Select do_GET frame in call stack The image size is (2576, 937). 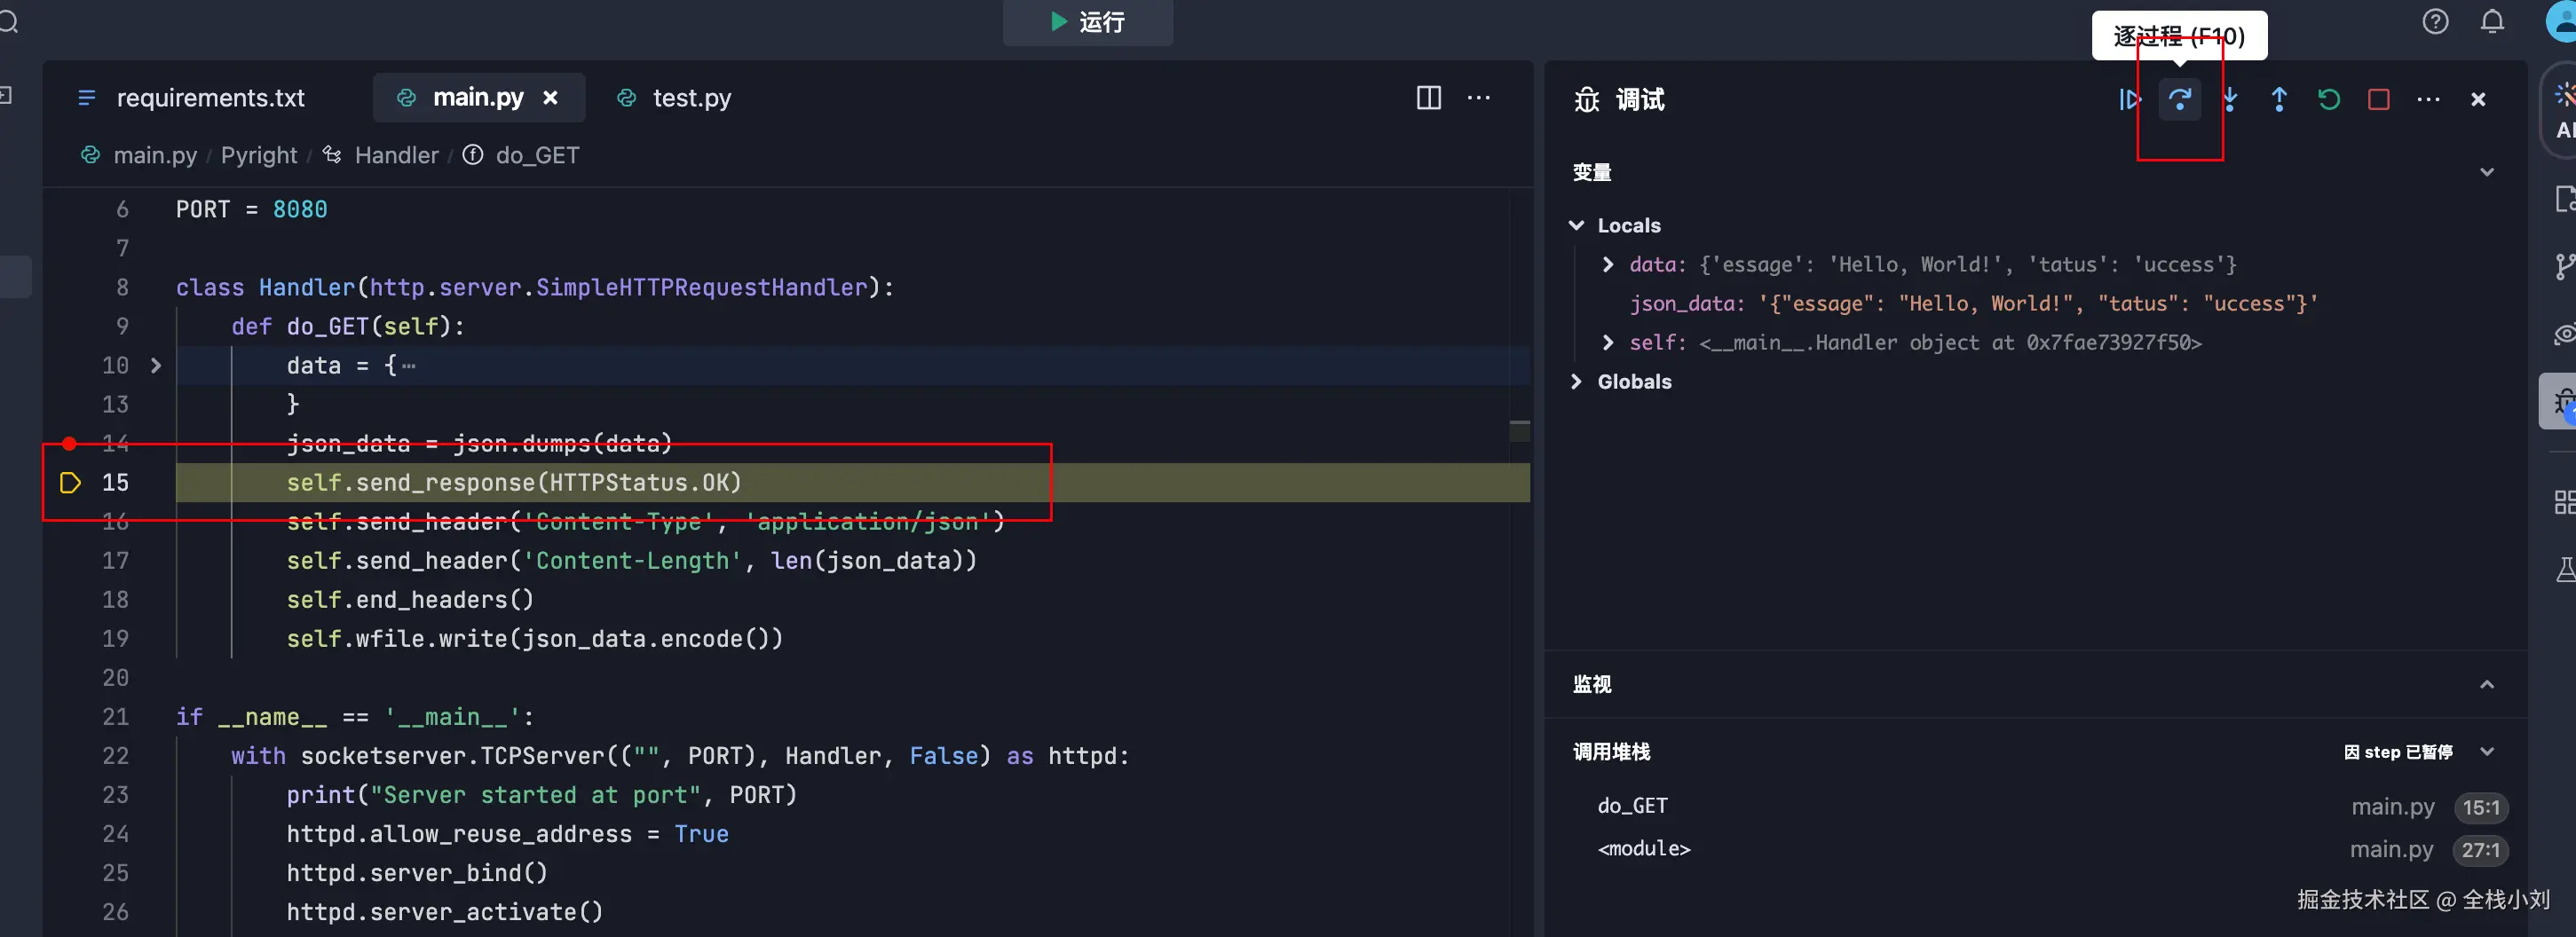1632,805
